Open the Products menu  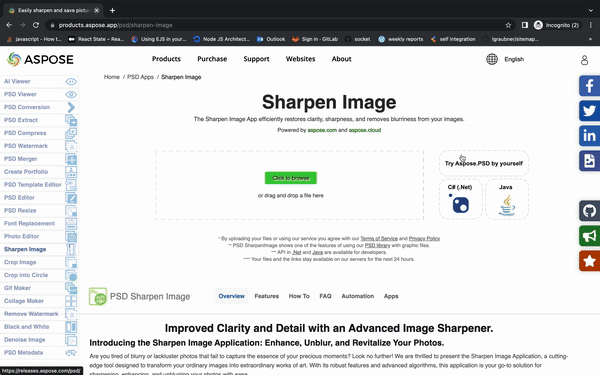pos(166,59)
